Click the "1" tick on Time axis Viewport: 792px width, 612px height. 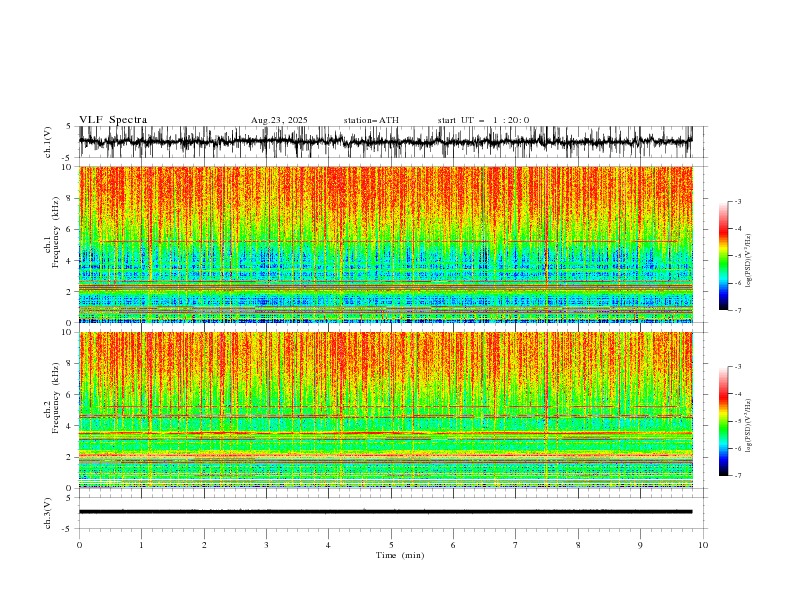pyautogui.click(x=141, y=545)
